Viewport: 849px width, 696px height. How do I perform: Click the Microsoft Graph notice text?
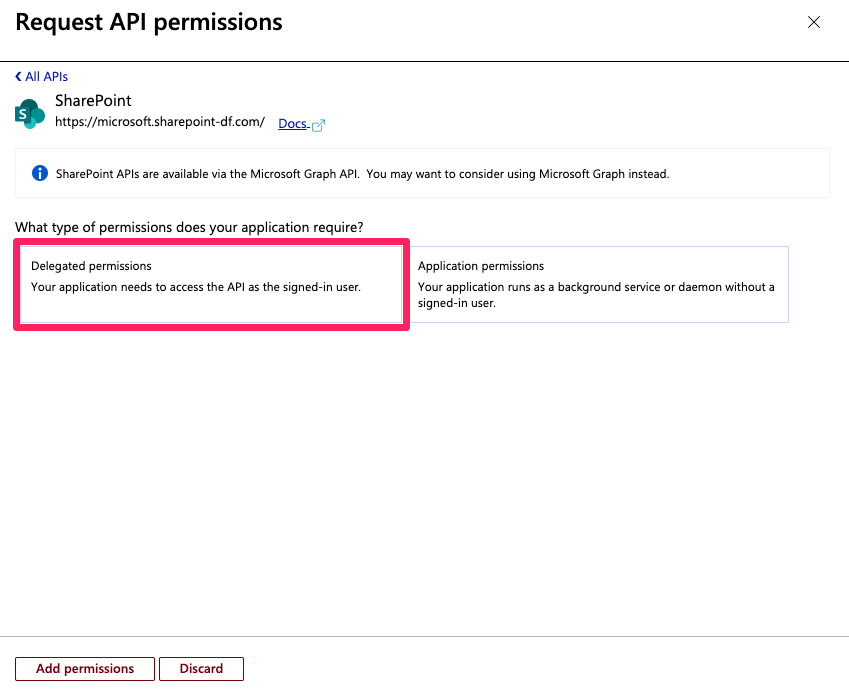362,174
